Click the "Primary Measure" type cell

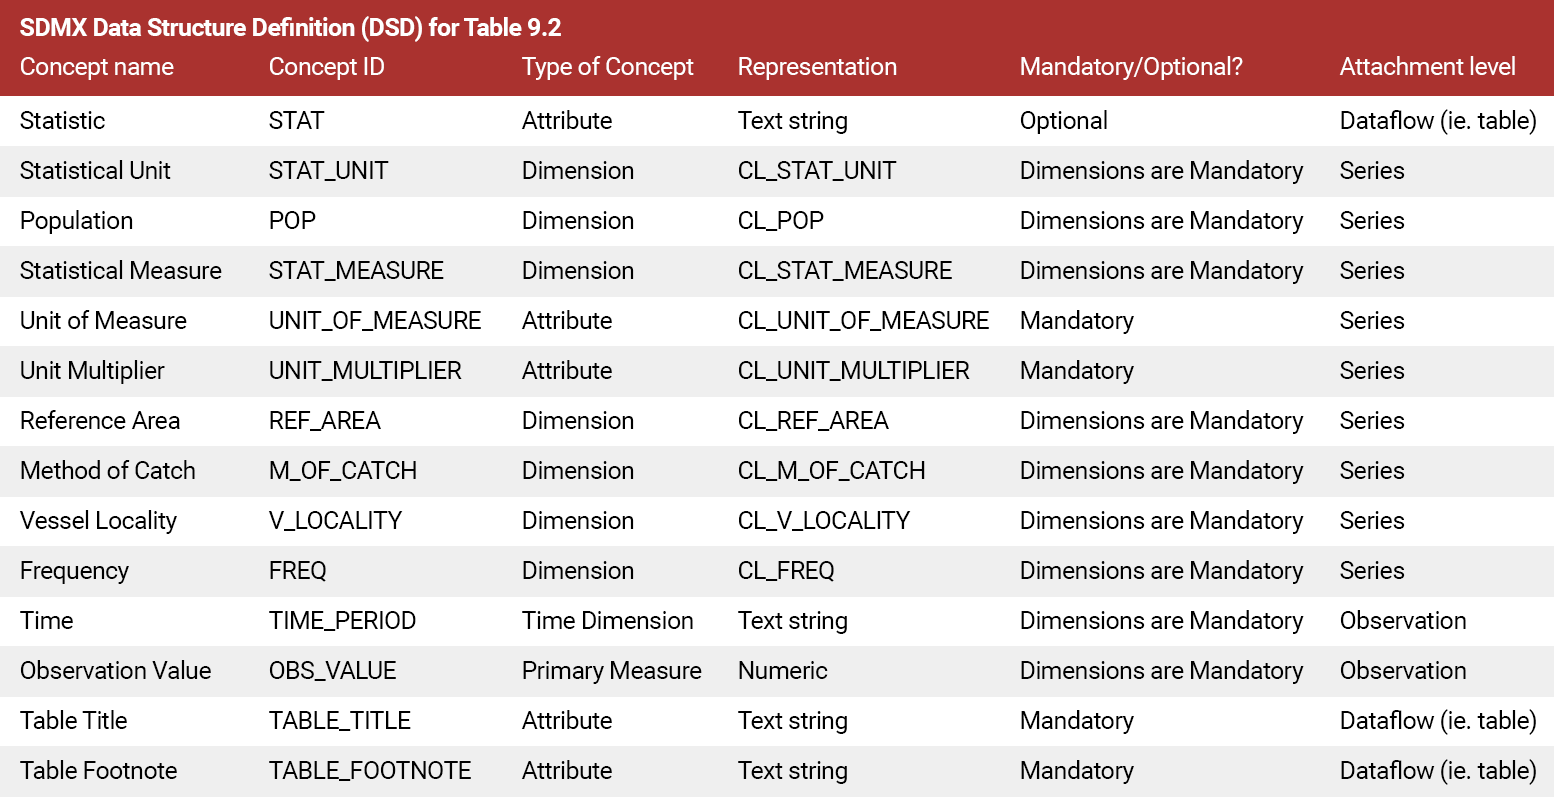(611, 671)
